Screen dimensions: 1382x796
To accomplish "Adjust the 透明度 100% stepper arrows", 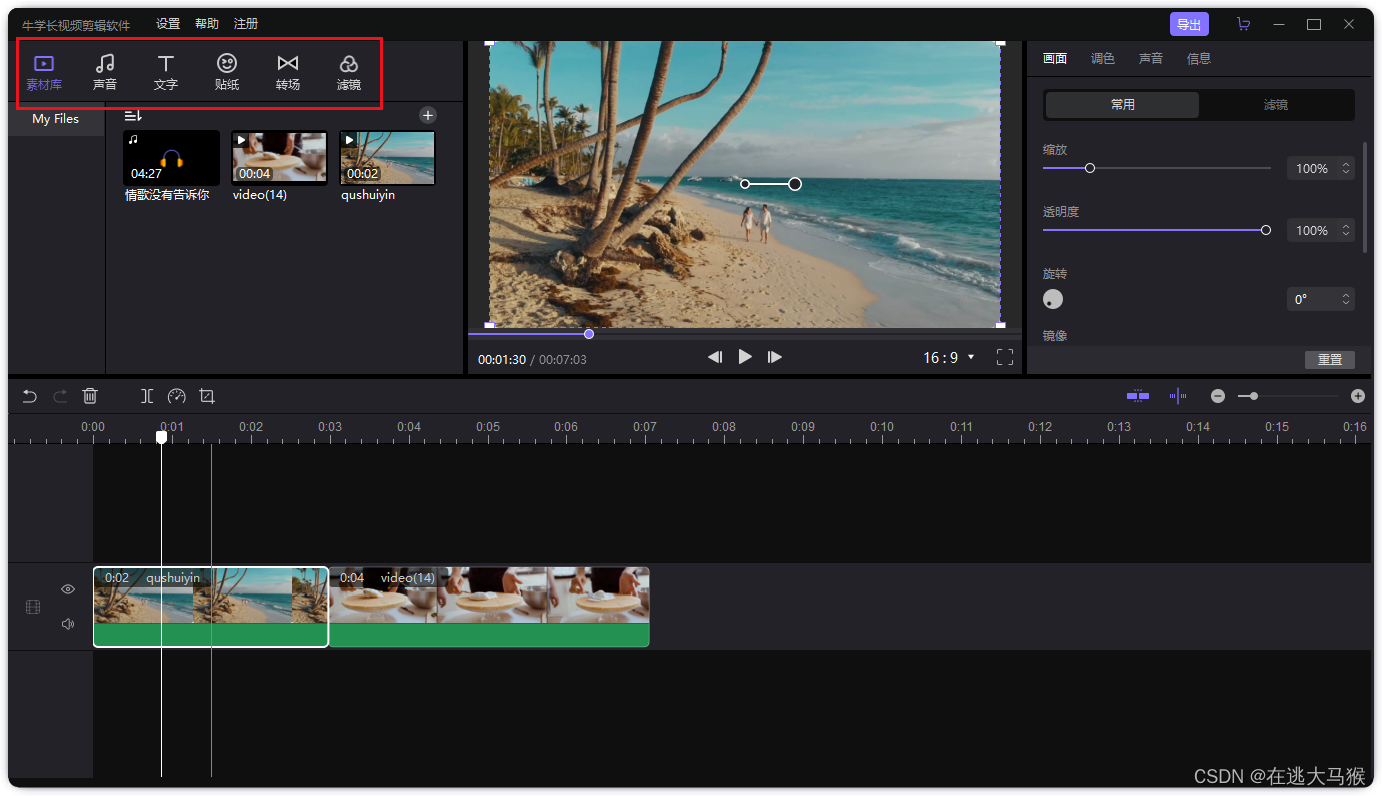I will click(x=1346, y=231).
